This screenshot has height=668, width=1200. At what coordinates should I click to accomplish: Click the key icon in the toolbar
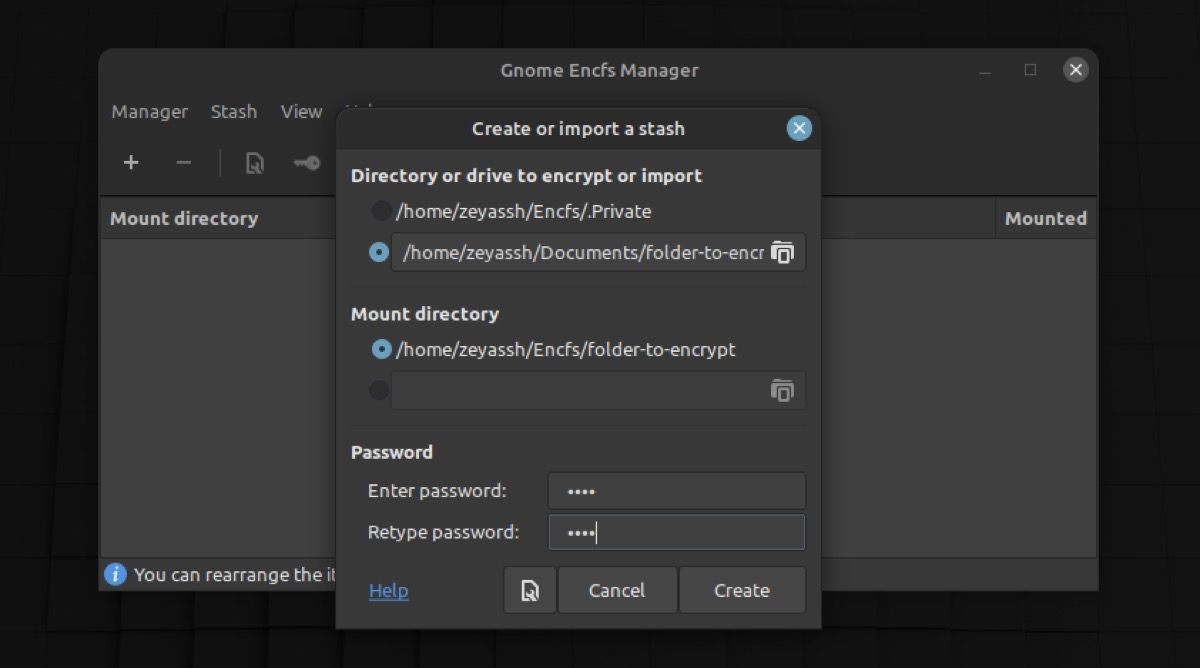305,163
